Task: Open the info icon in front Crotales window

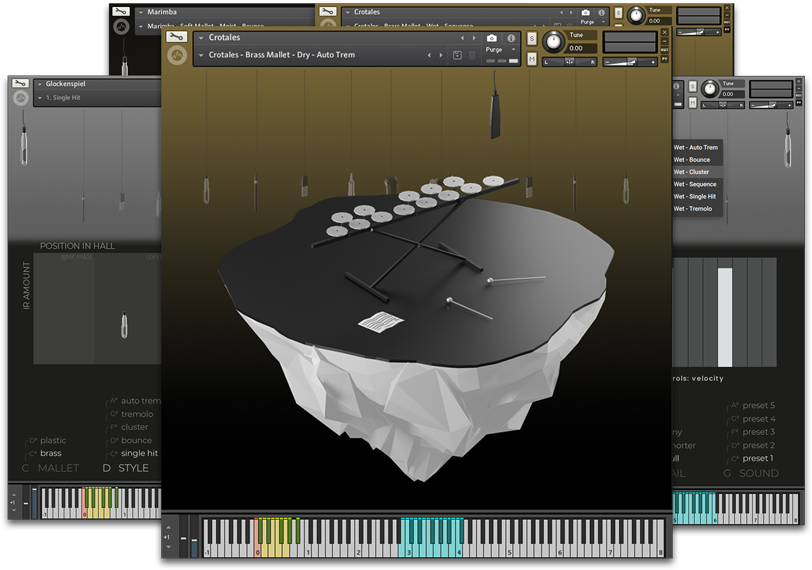Action: tap(511, 38)
